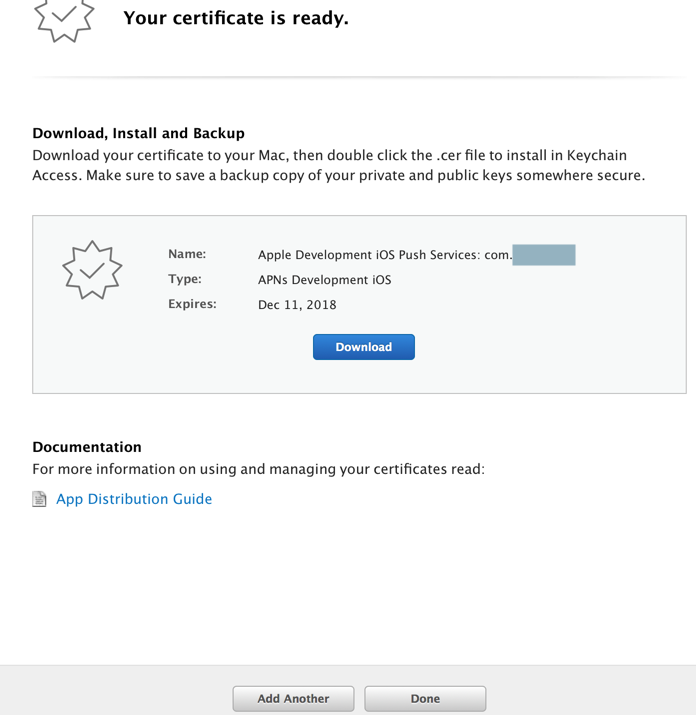Click the Documentation heading

(x=87, y=447)
